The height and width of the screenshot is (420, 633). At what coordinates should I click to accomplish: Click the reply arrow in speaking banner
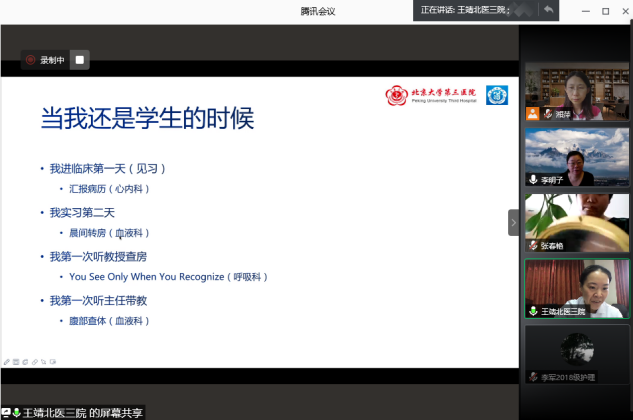pyautogui.click(x=548, y=9)
